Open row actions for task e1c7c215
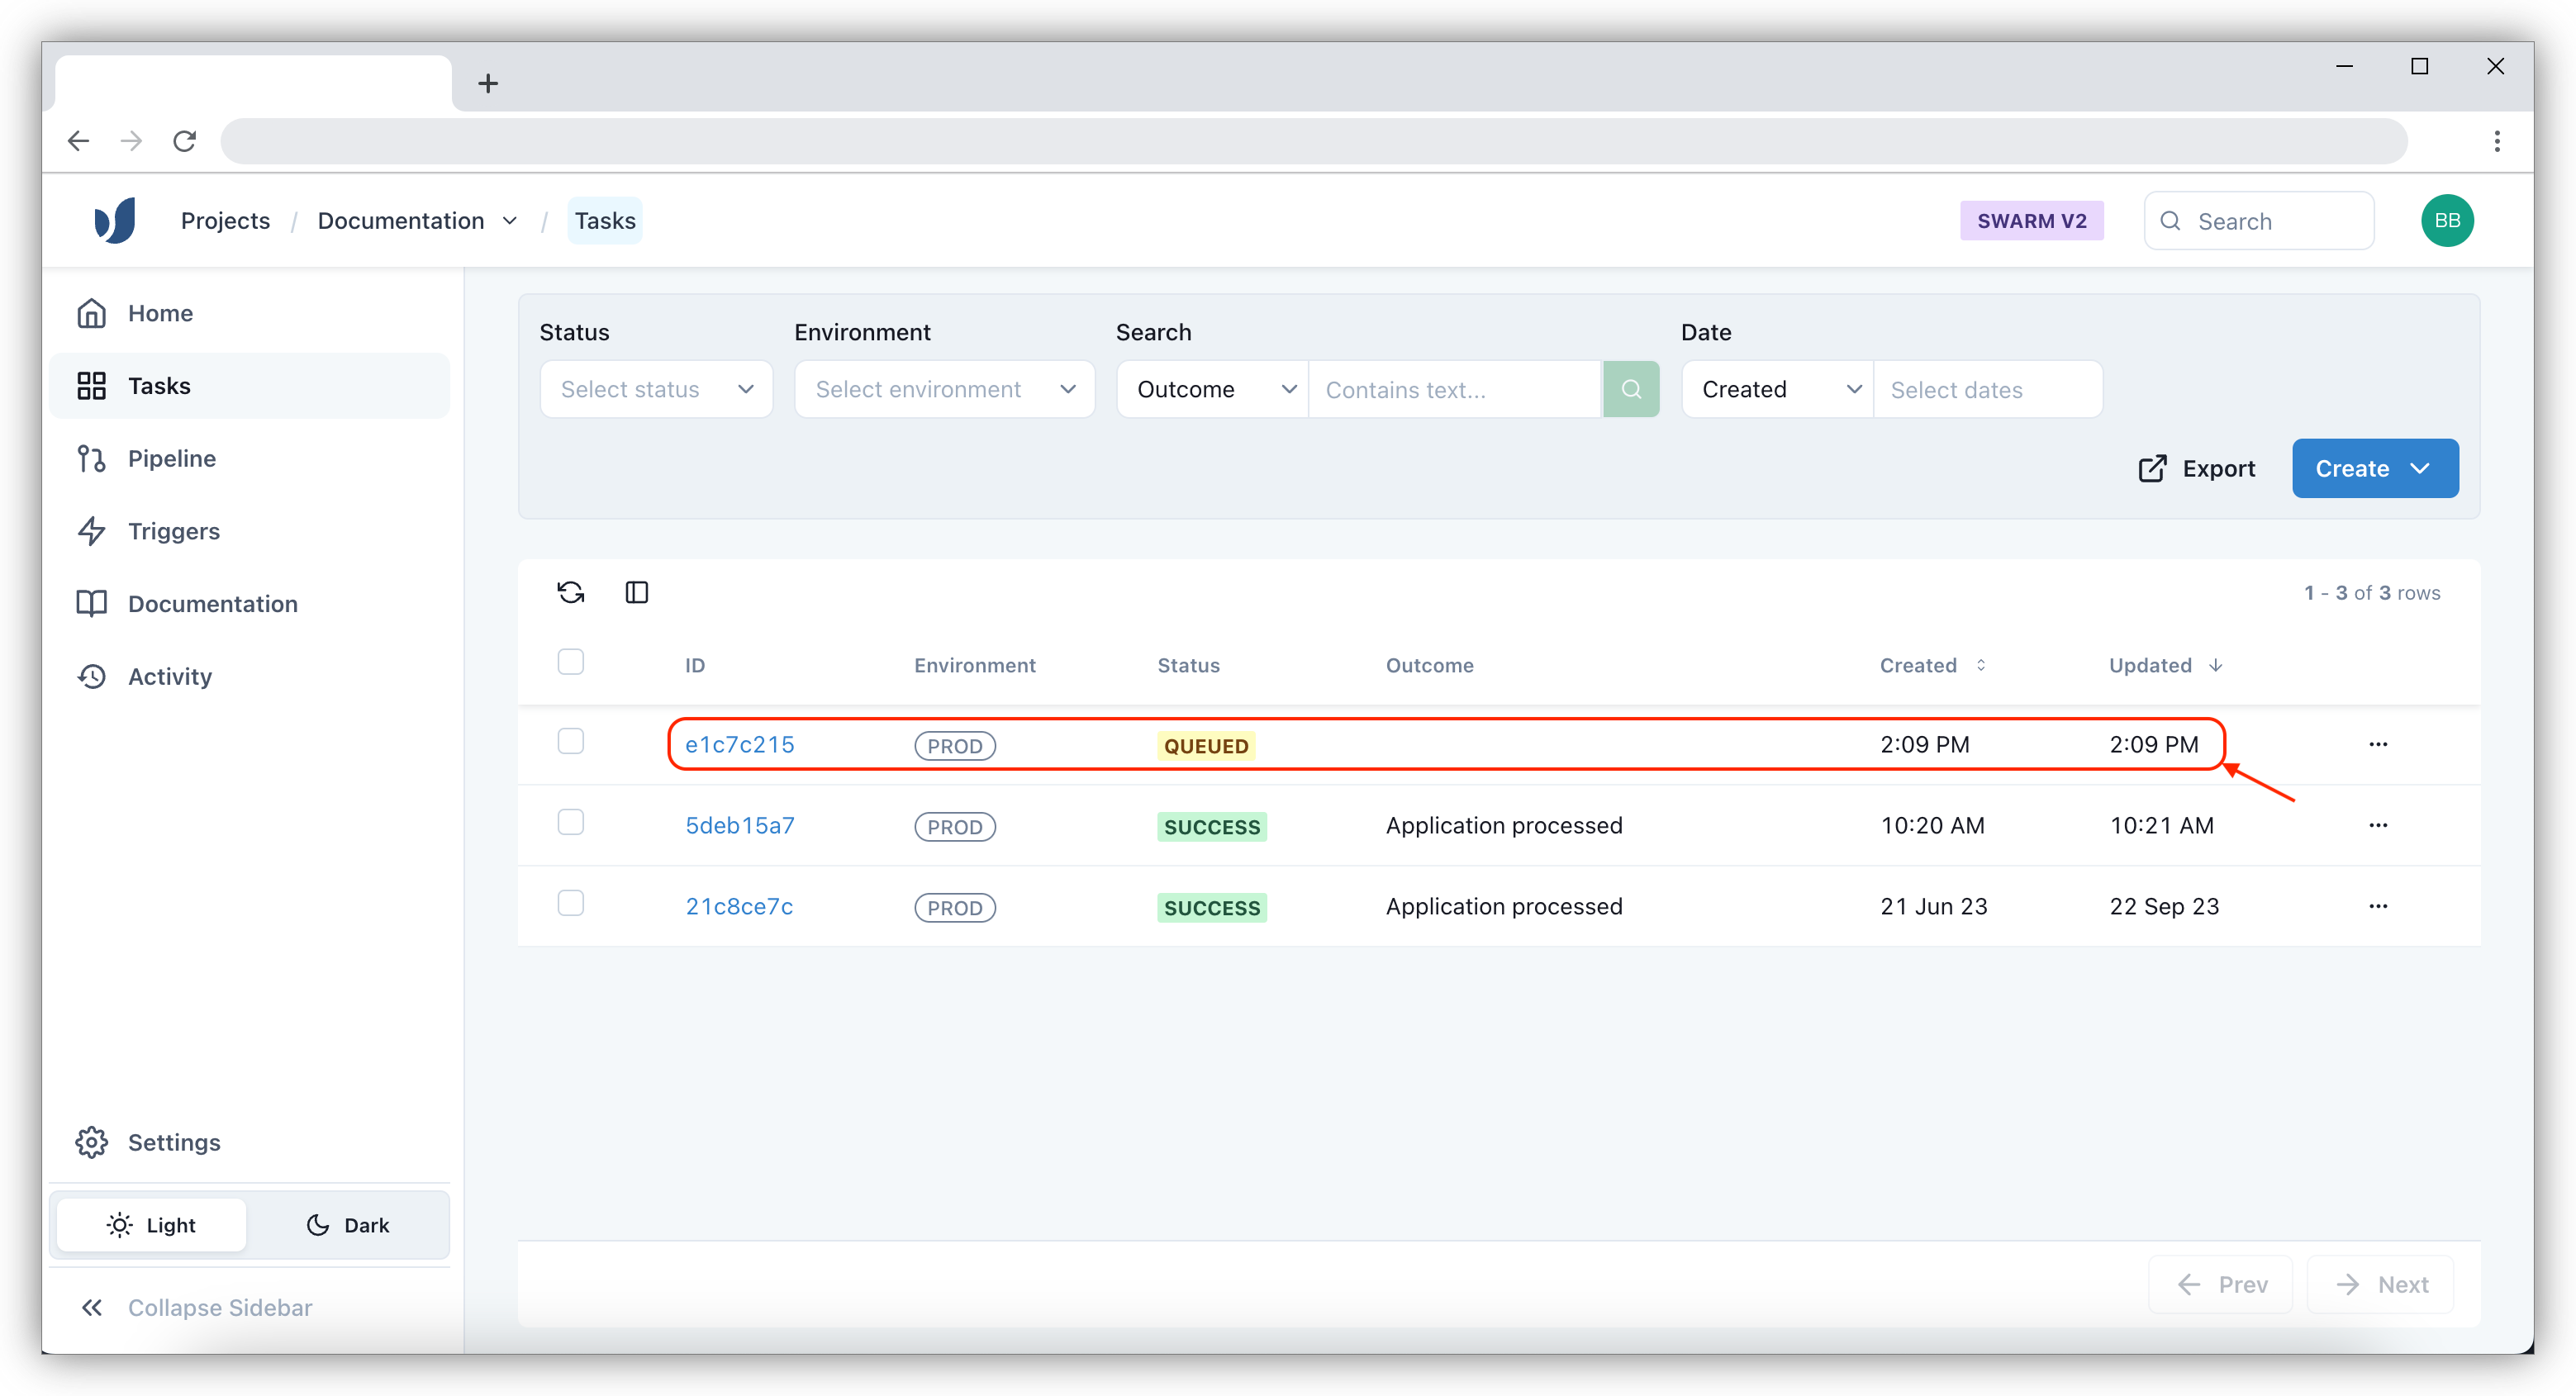 [x=2378, y=744]
